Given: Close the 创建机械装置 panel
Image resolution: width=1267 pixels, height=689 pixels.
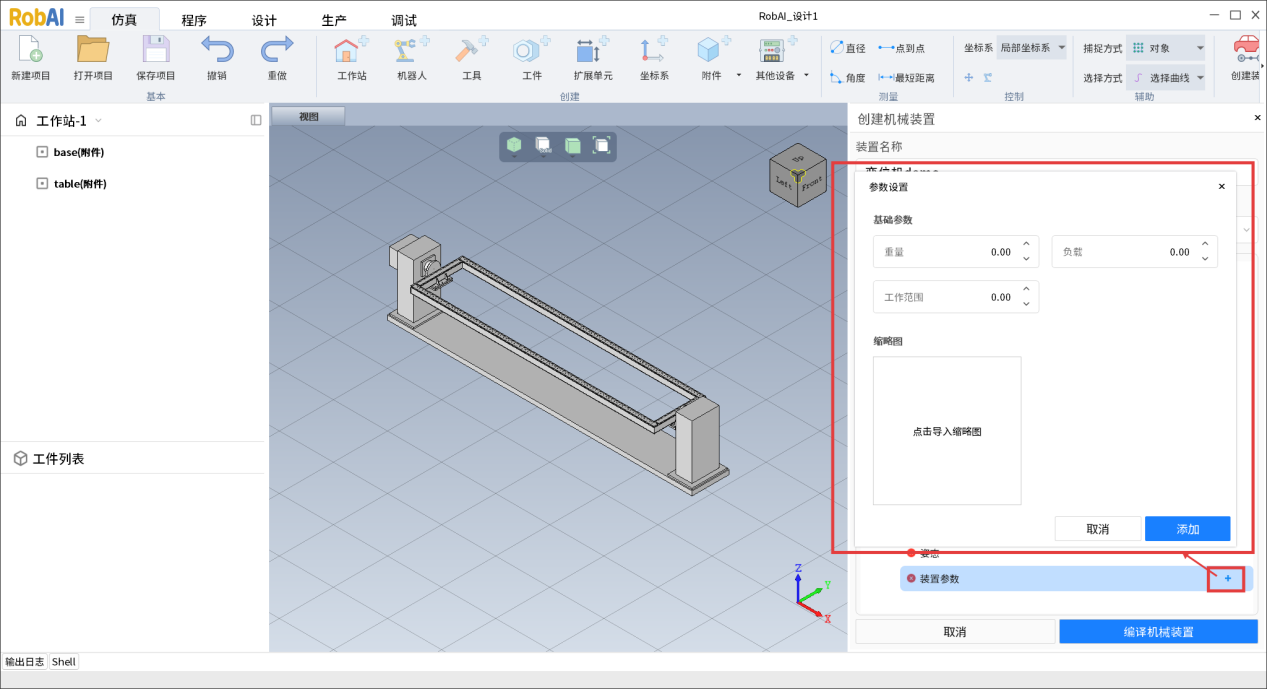Looking at the screenshot, I should pos(1257,118).
